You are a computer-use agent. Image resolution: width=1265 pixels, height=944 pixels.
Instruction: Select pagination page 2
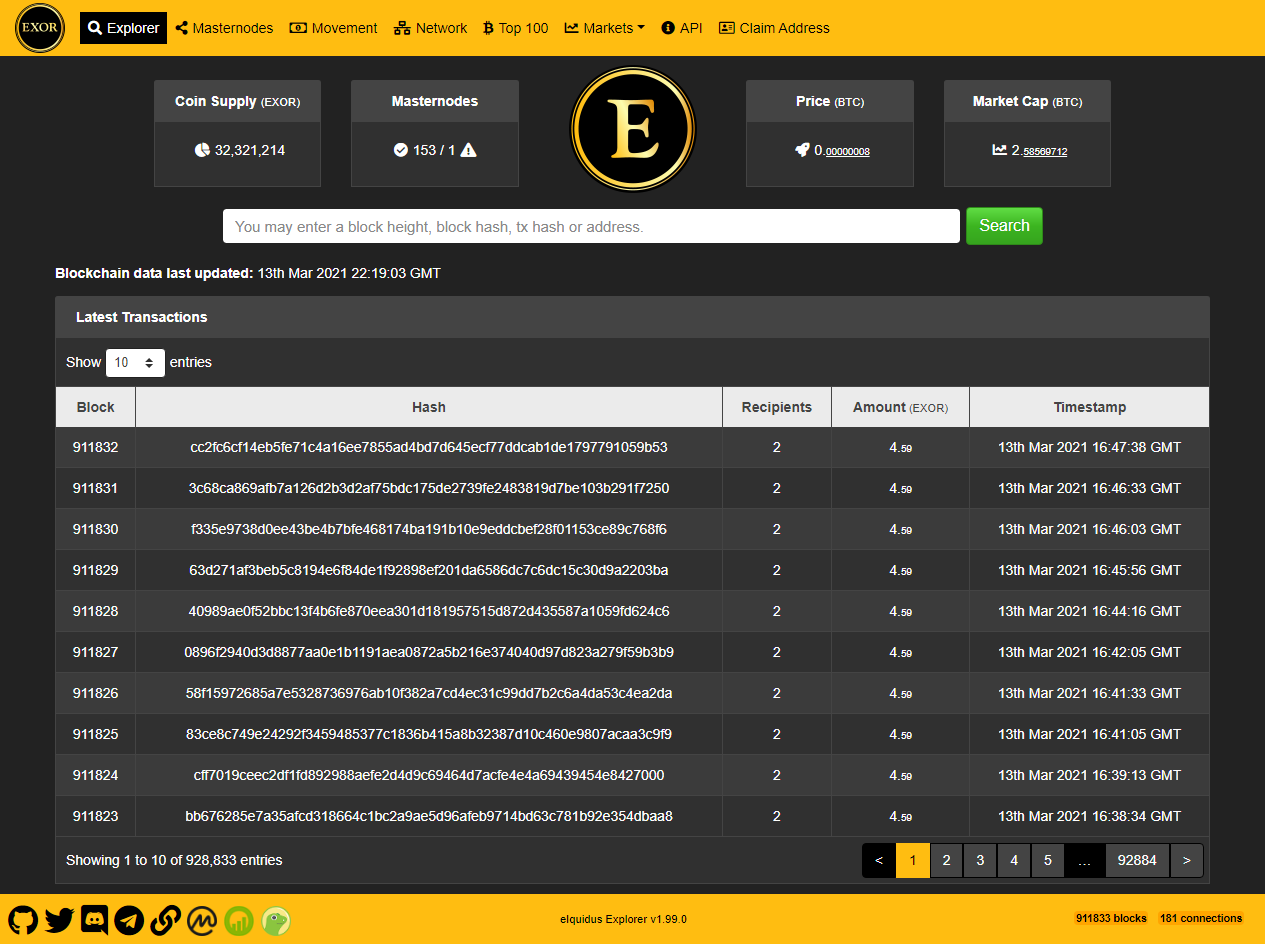tap(946, 860)
